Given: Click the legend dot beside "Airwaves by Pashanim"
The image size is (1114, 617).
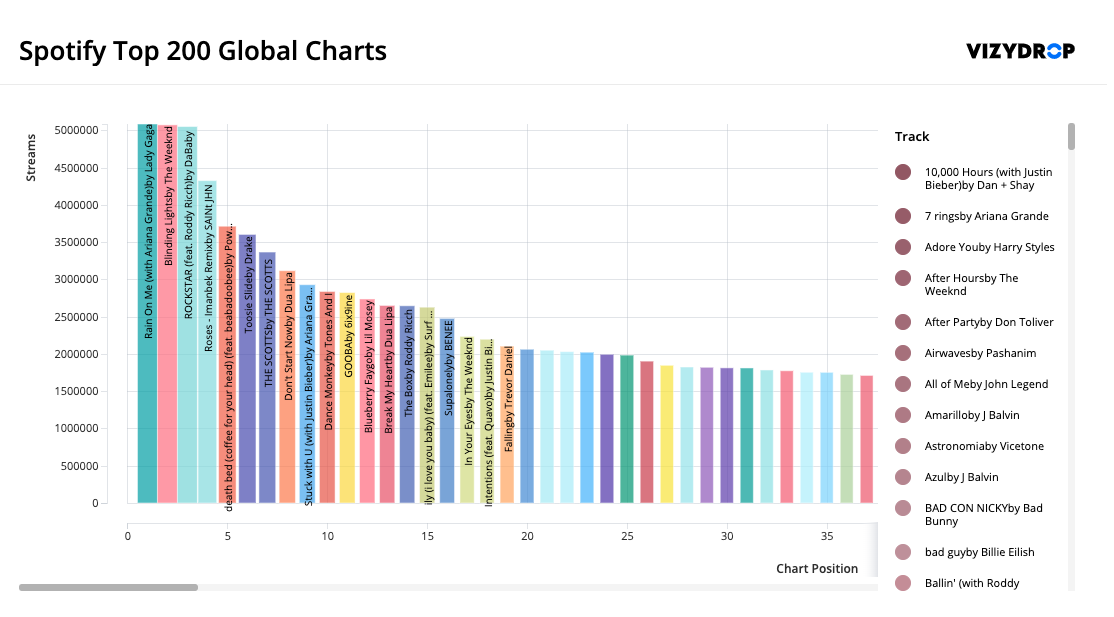Looking at the screenshot, I should (902, 353).
